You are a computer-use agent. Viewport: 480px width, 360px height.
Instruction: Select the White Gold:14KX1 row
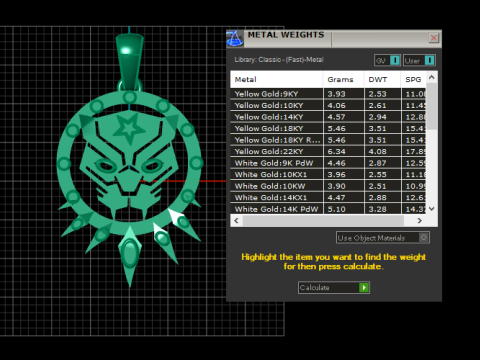328,198
